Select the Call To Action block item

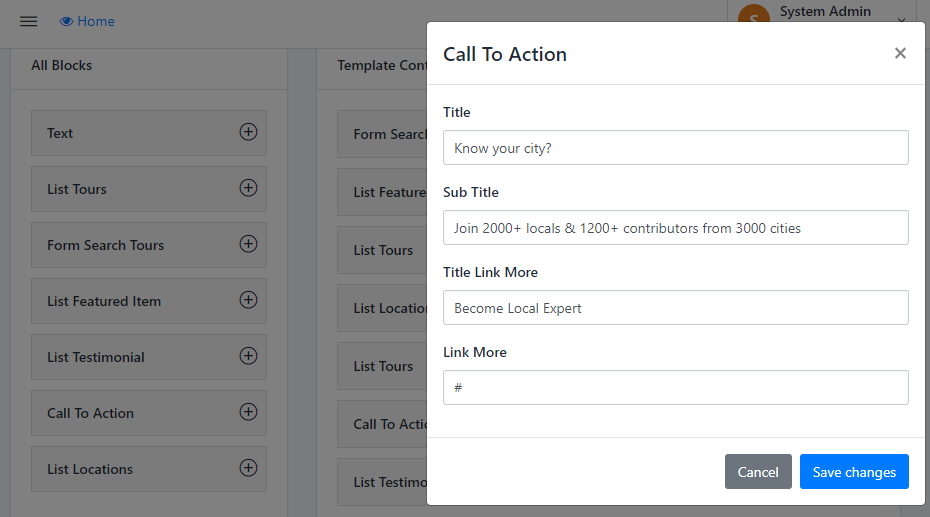click(x=90, y=413)
